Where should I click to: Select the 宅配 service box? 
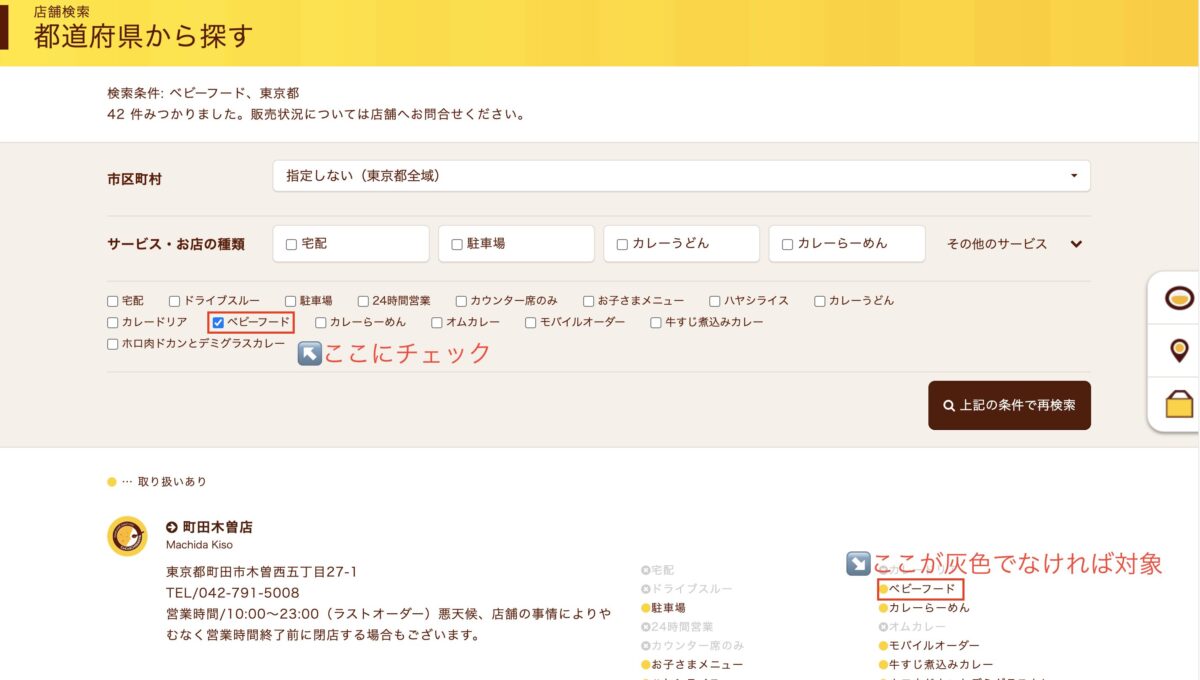click(x=350, y=244)
